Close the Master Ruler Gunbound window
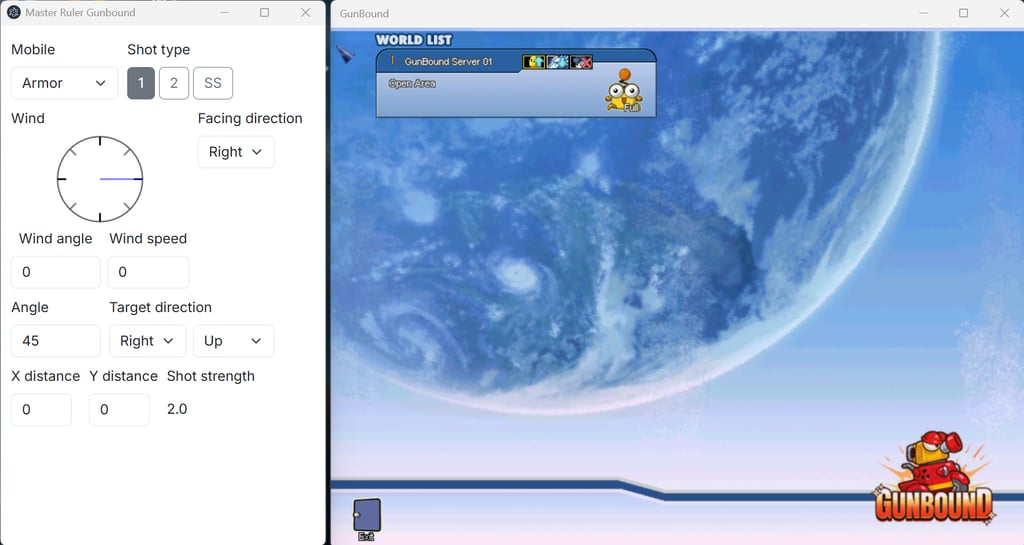1024x545 pixels. click(x=306, y=12)
